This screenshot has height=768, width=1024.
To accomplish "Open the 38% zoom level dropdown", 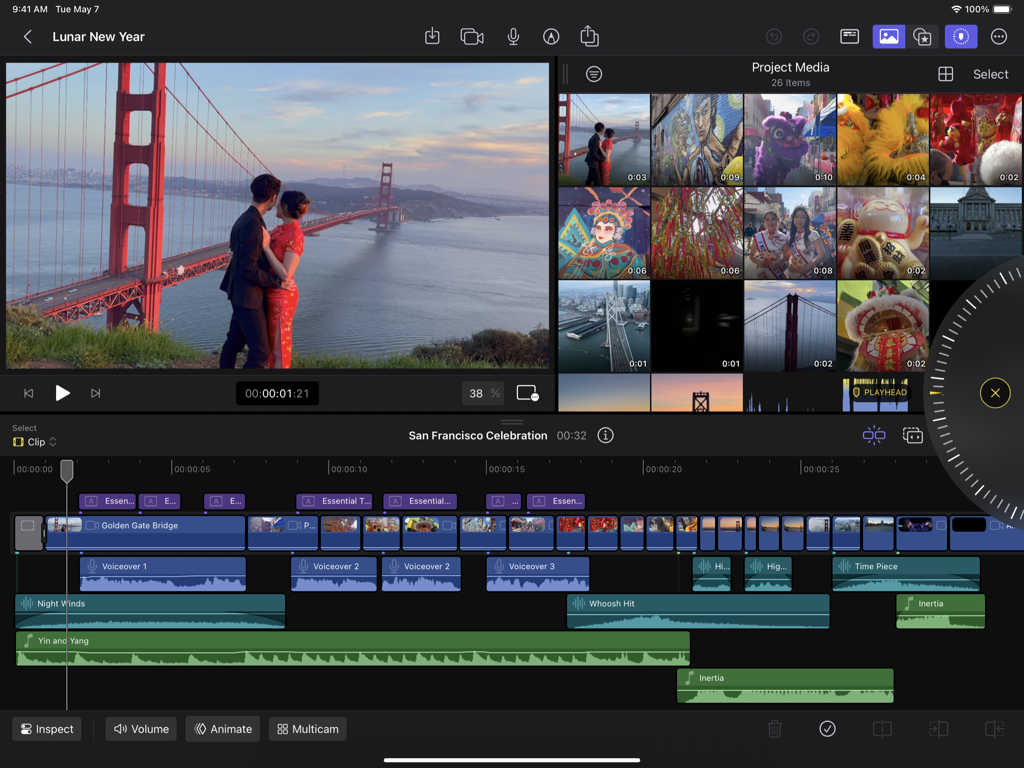I will (483, 393).
